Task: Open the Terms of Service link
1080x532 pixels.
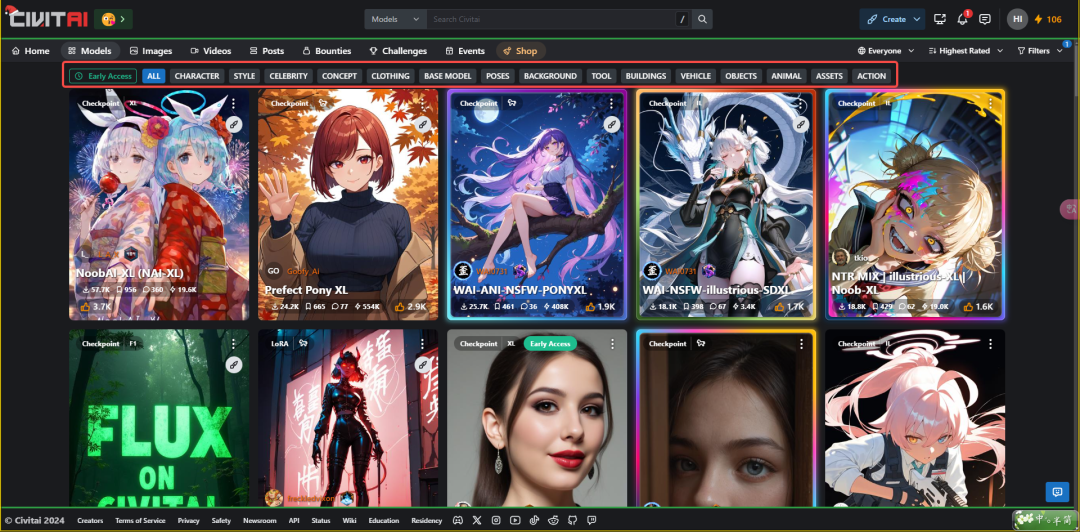Action: (x=140, y=520)
